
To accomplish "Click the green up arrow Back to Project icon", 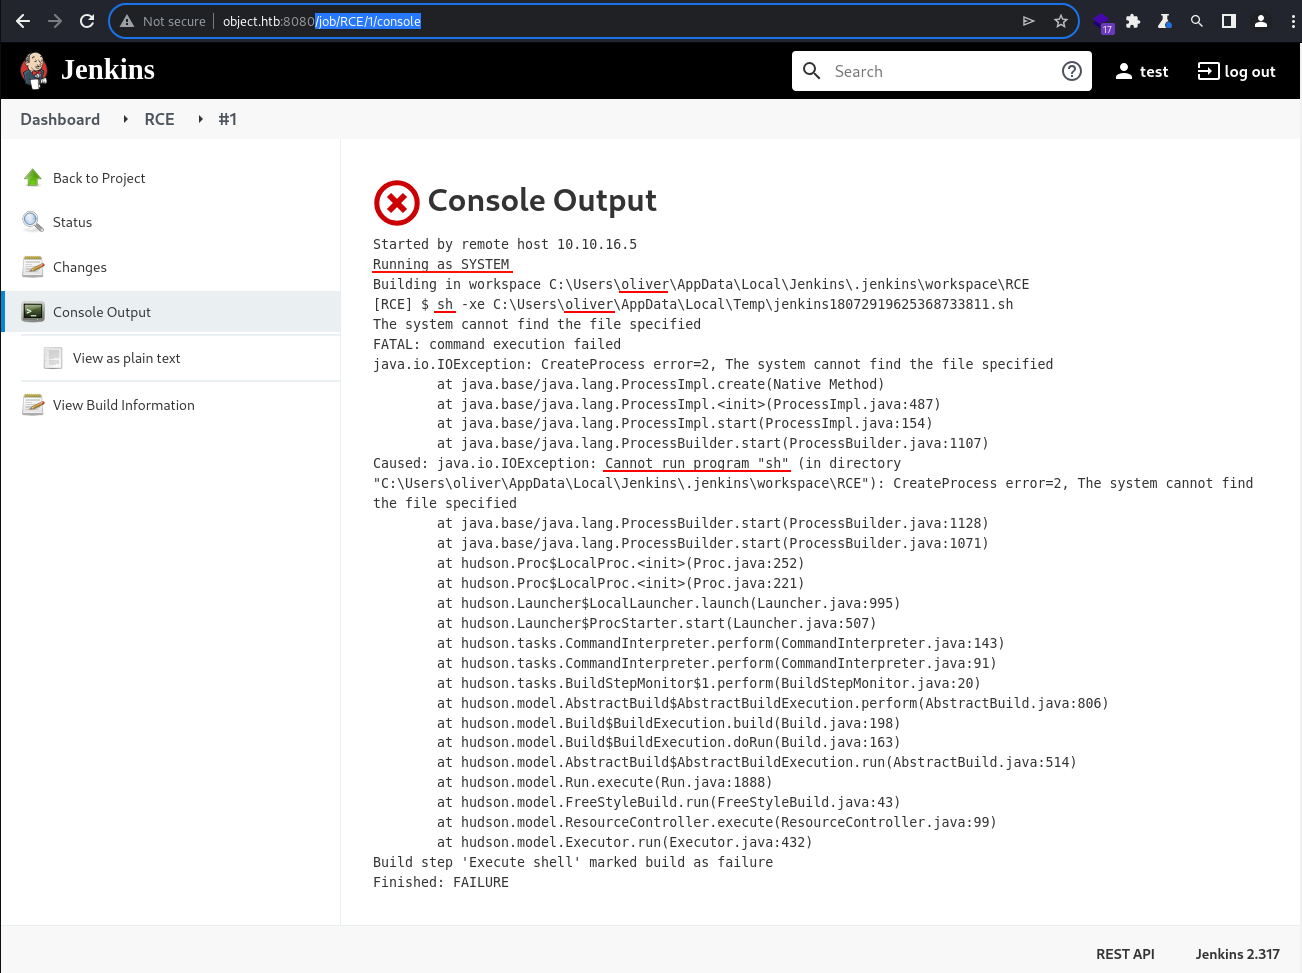I will pos(33,178).
